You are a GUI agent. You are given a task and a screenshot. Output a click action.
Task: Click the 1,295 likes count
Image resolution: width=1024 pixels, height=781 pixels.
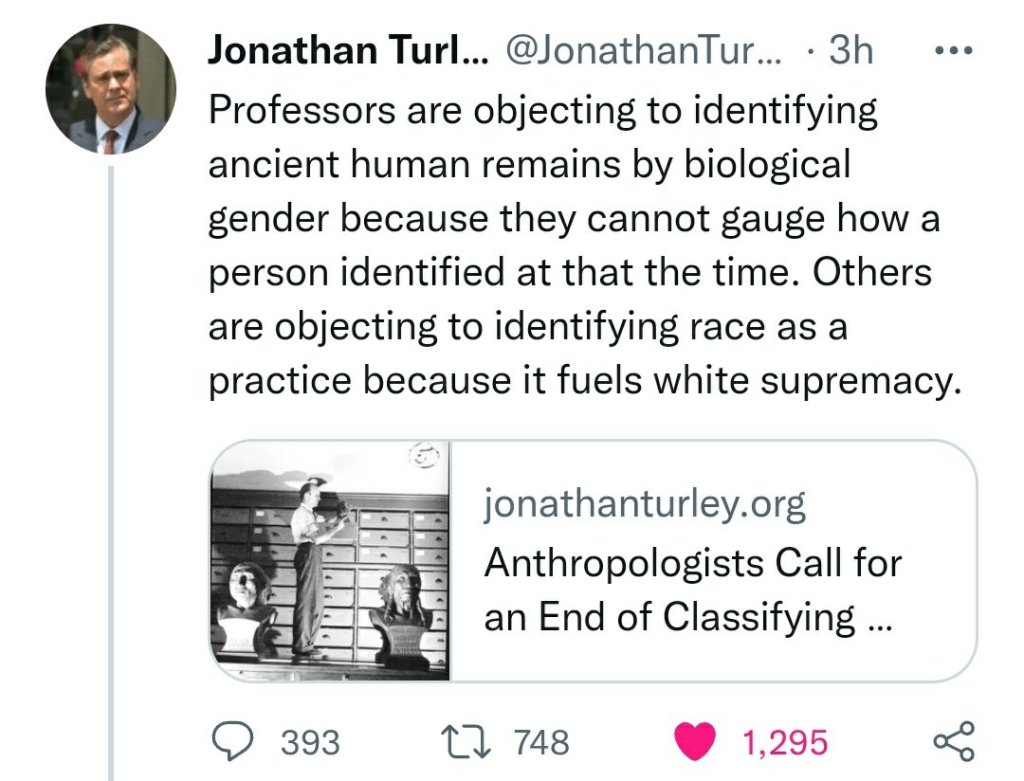pyautogui.click(x=785, y=742)
